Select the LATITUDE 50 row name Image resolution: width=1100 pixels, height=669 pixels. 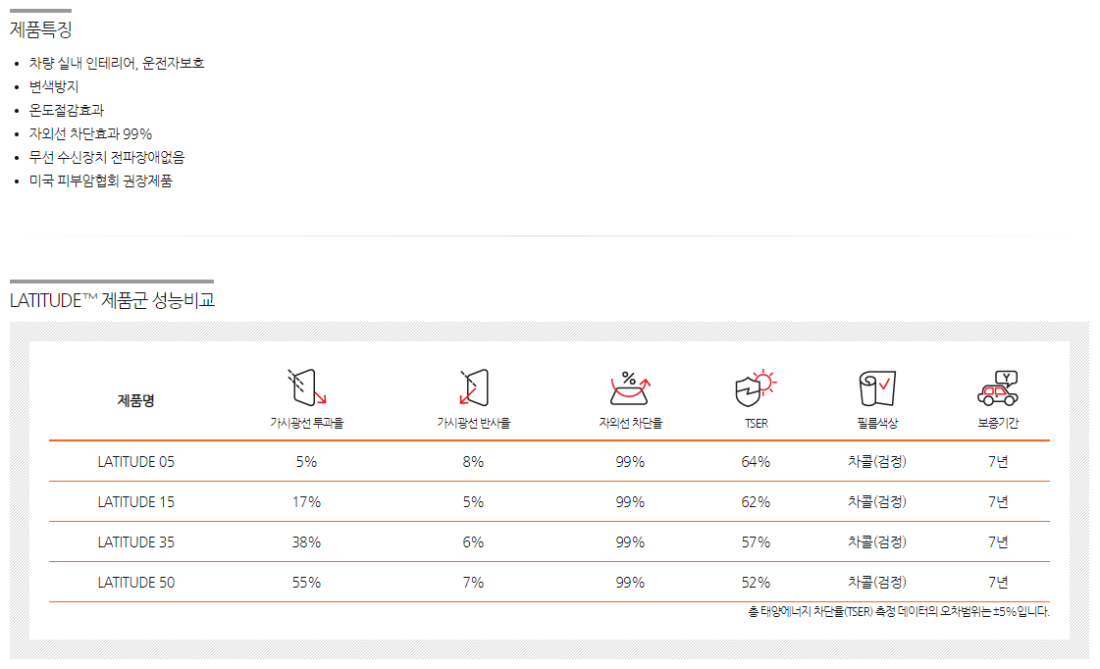[136, 583]
